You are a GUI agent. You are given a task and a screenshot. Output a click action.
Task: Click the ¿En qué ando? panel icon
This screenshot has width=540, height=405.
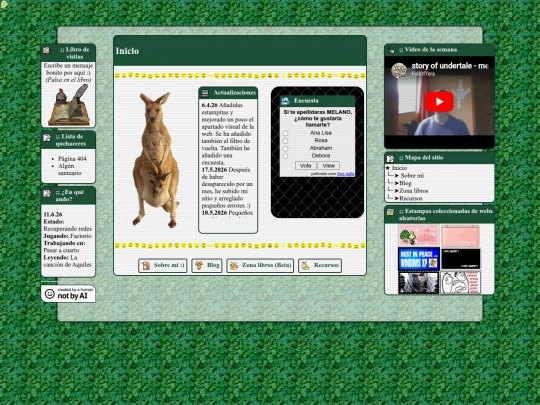point(47,193)
